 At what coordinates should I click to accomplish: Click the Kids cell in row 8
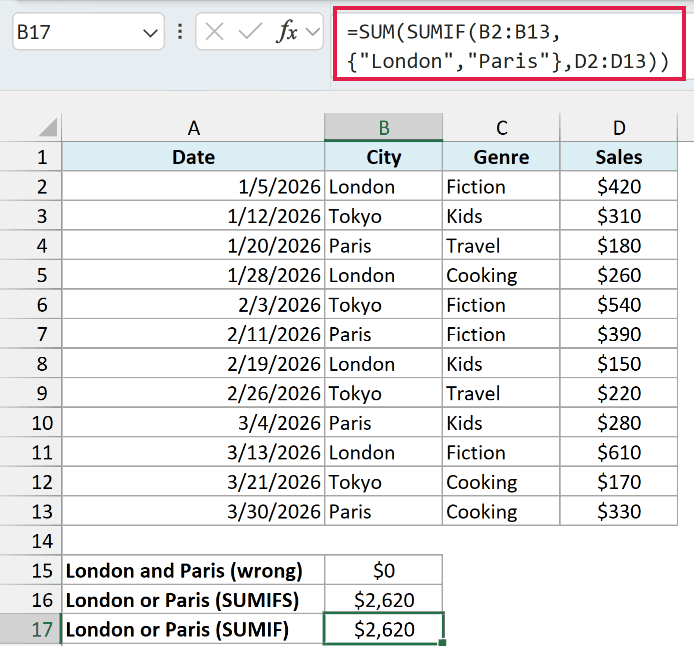coord(501,364)
